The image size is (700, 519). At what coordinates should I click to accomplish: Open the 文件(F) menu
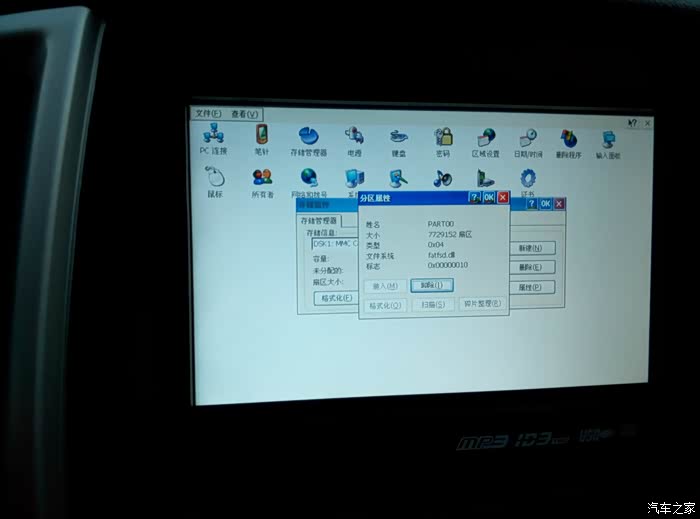pos(208,113)
